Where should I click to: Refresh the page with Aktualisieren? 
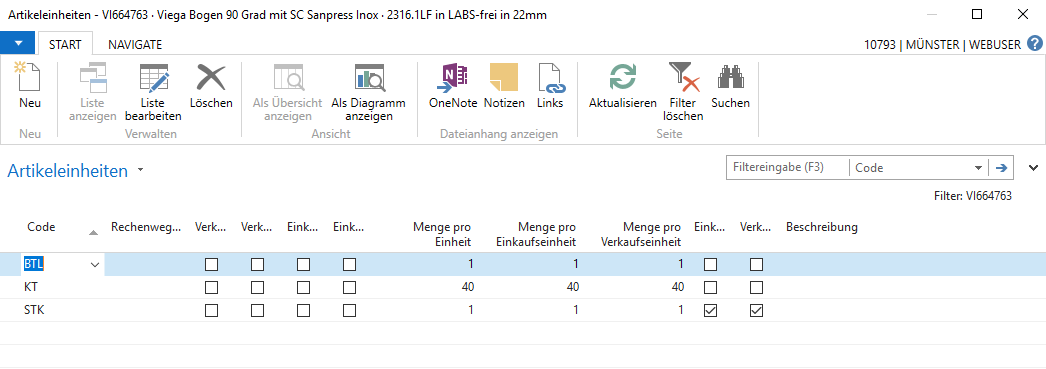(x=622, y=85)
